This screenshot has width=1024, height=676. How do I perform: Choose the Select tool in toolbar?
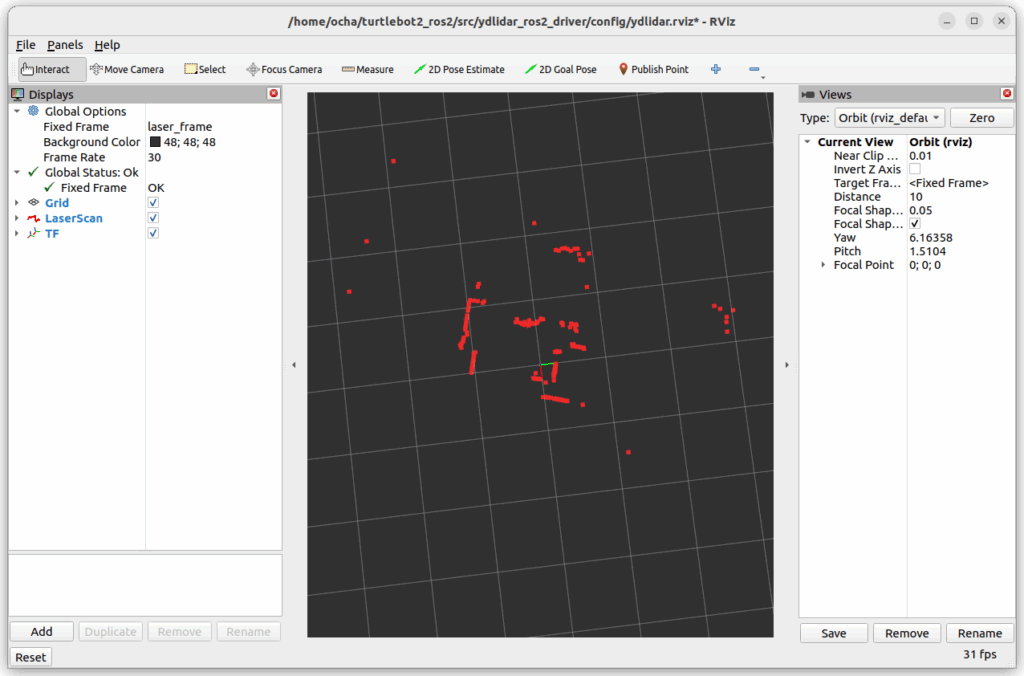[205, 69]
